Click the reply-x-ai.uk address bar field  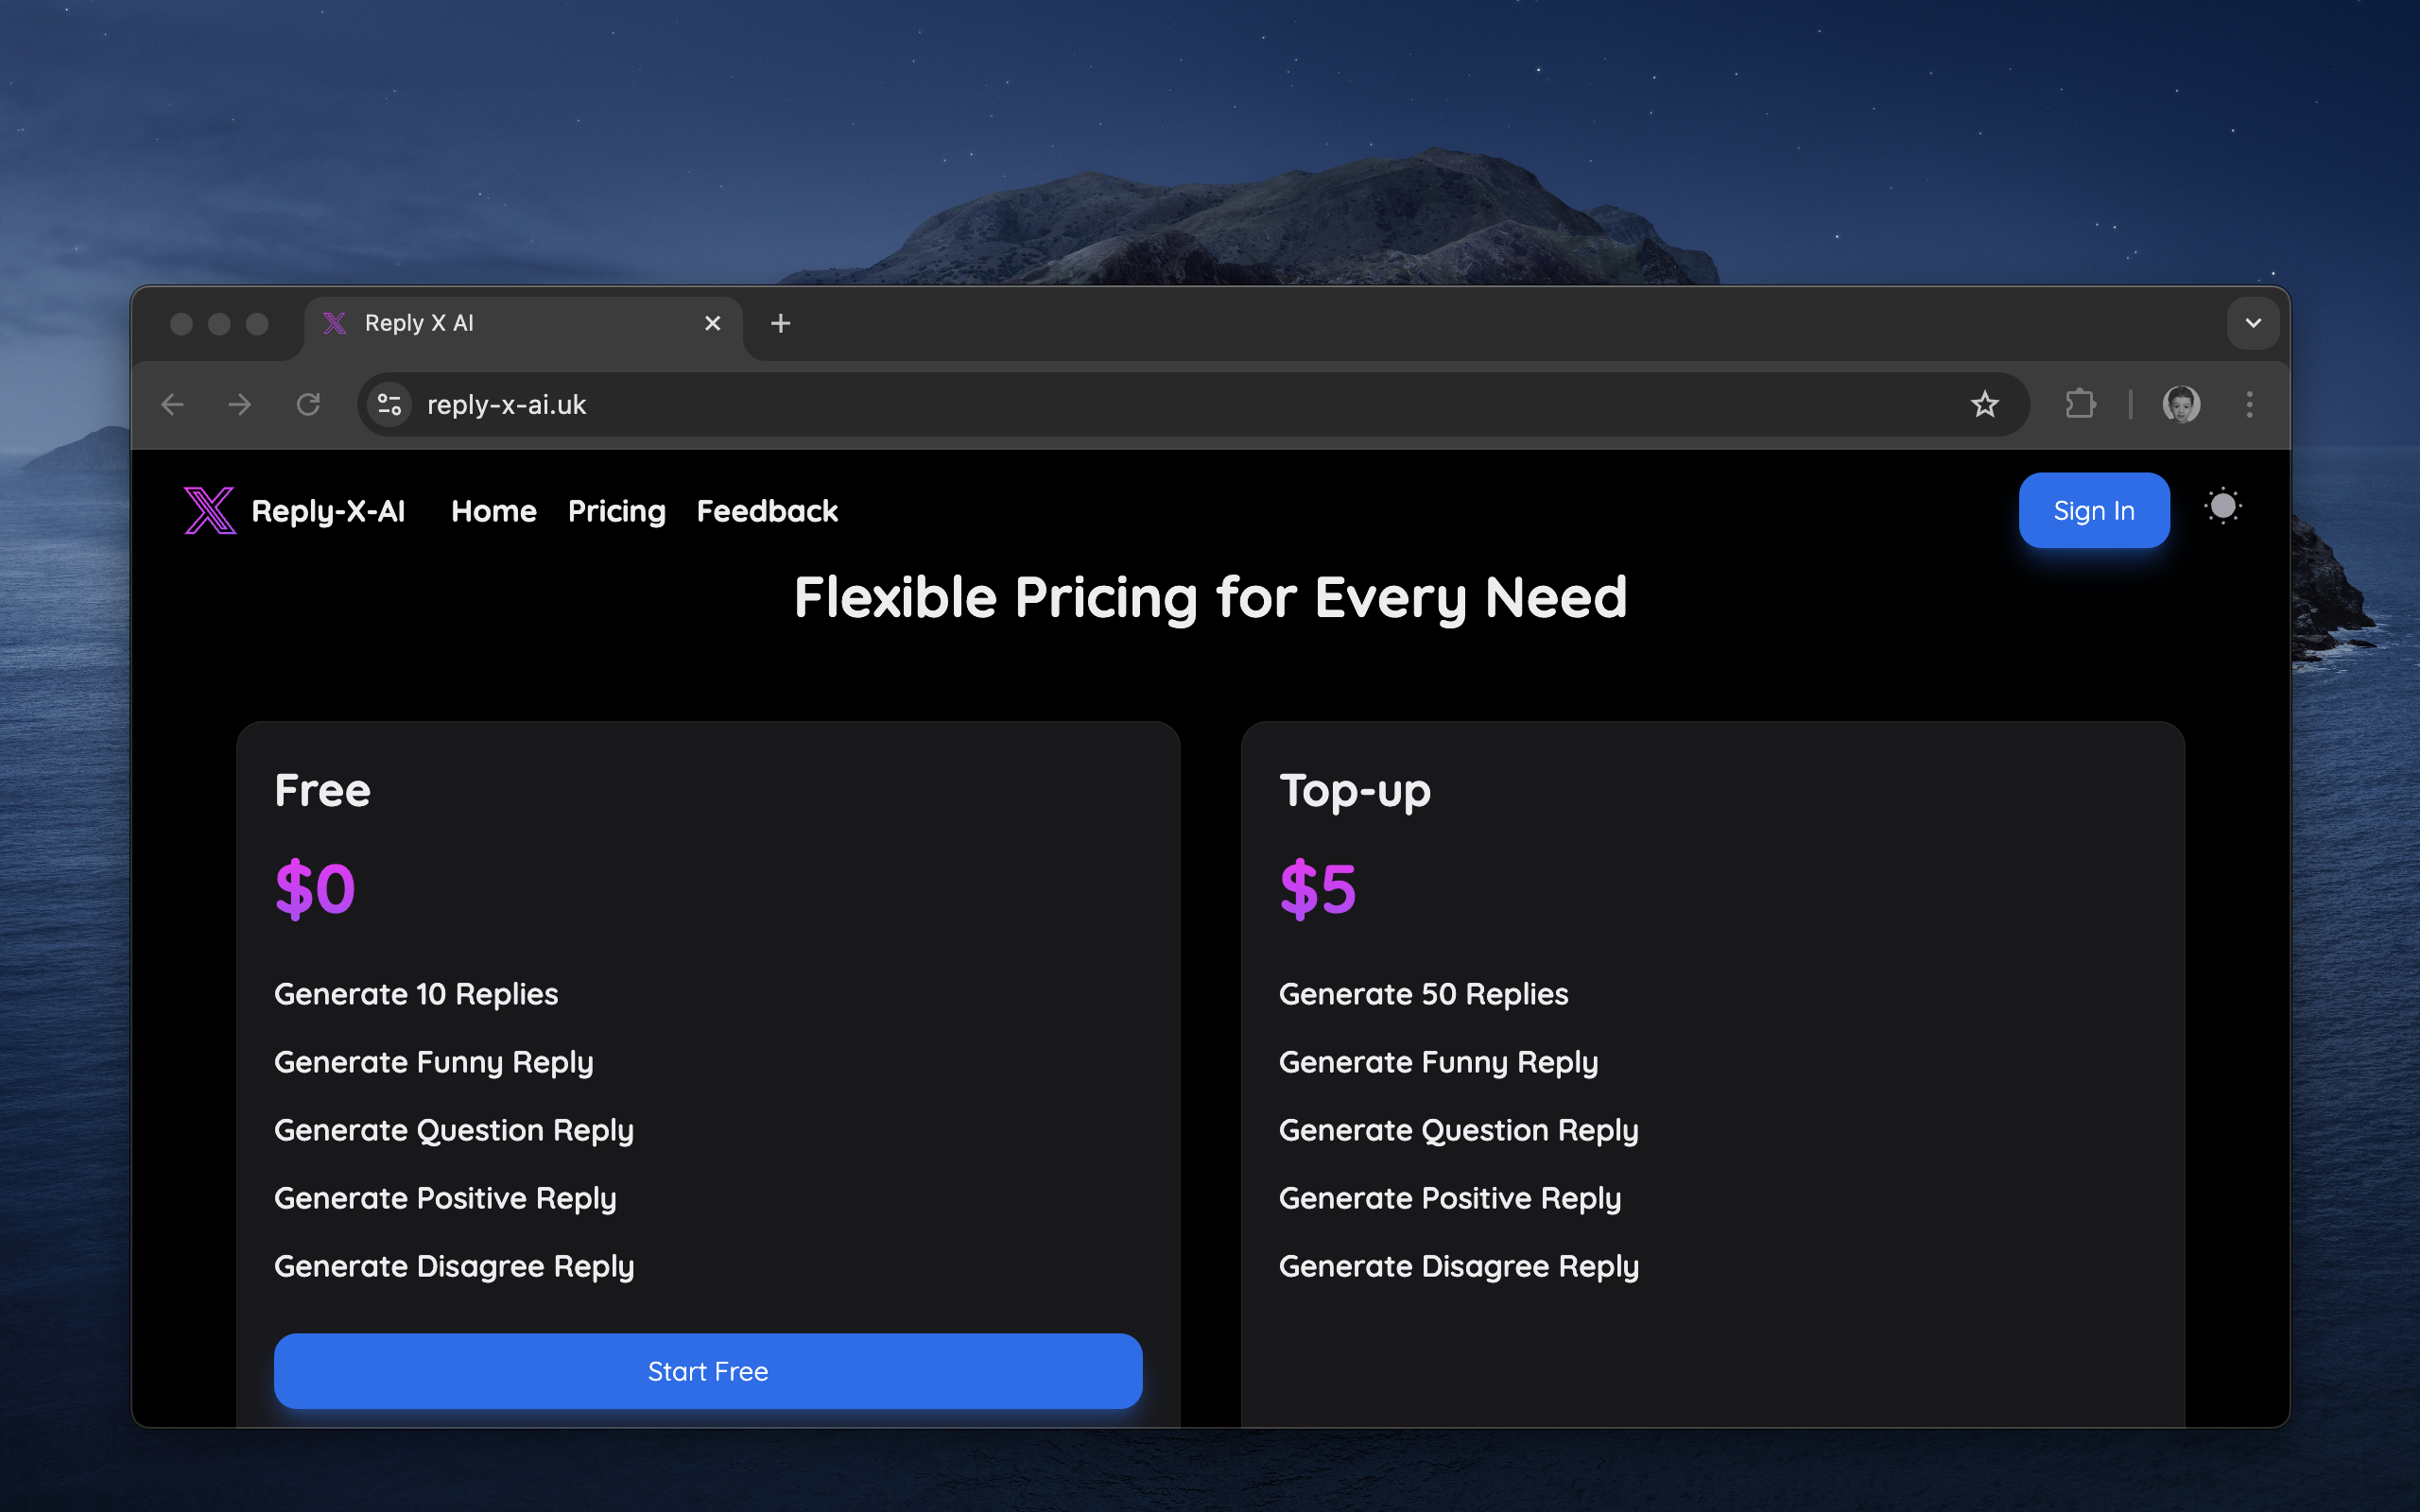click(x=1100, y=404)
